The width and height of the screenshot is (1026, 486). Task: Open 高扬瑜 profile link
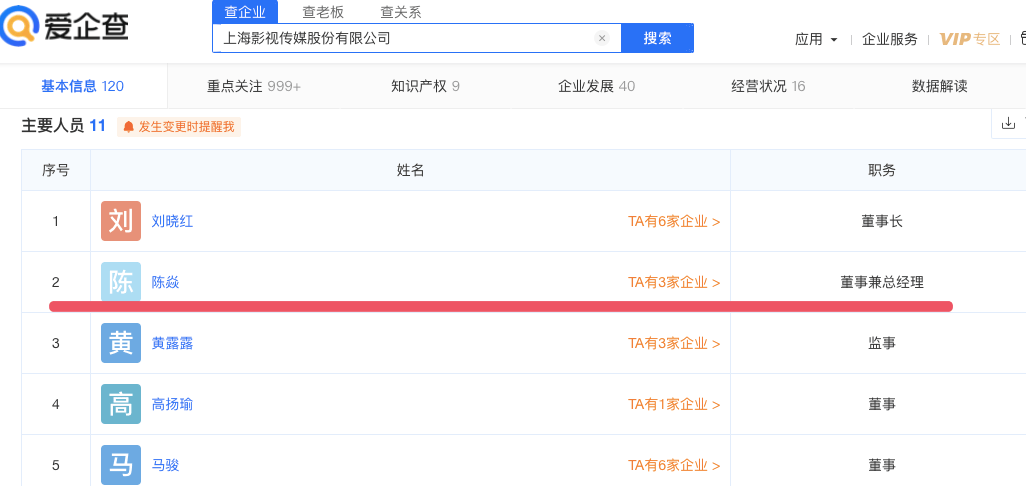[x=172, y=404]
